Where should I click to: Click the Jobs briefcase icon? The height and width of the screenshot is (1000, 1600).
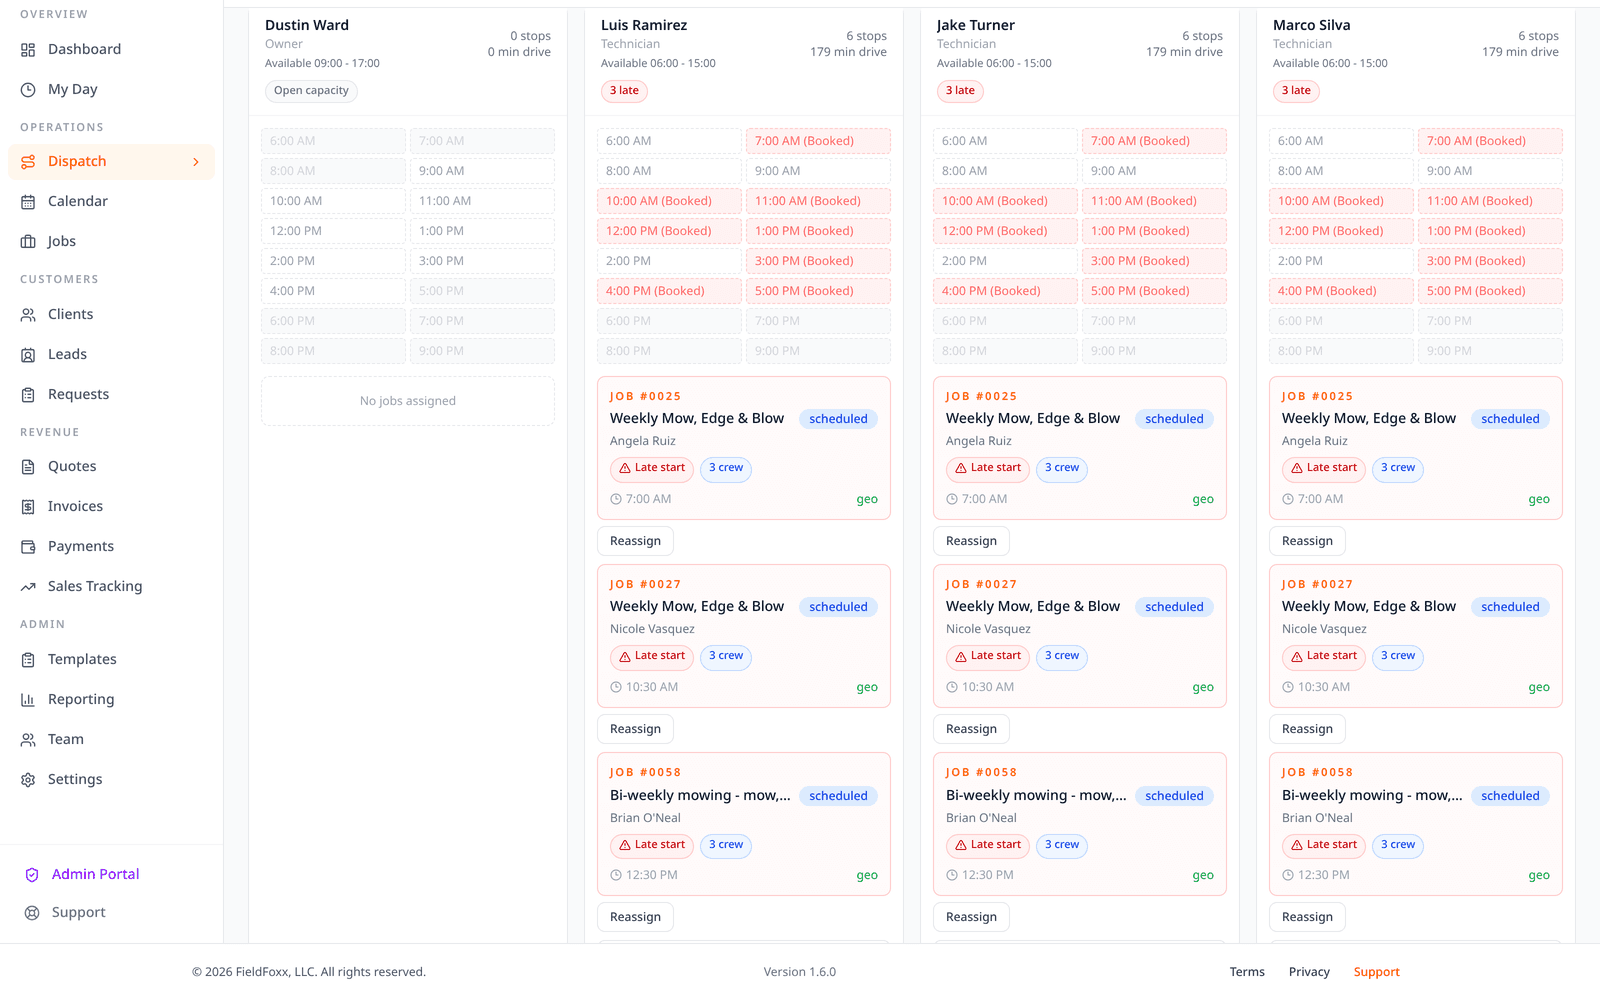pos(28,242)
